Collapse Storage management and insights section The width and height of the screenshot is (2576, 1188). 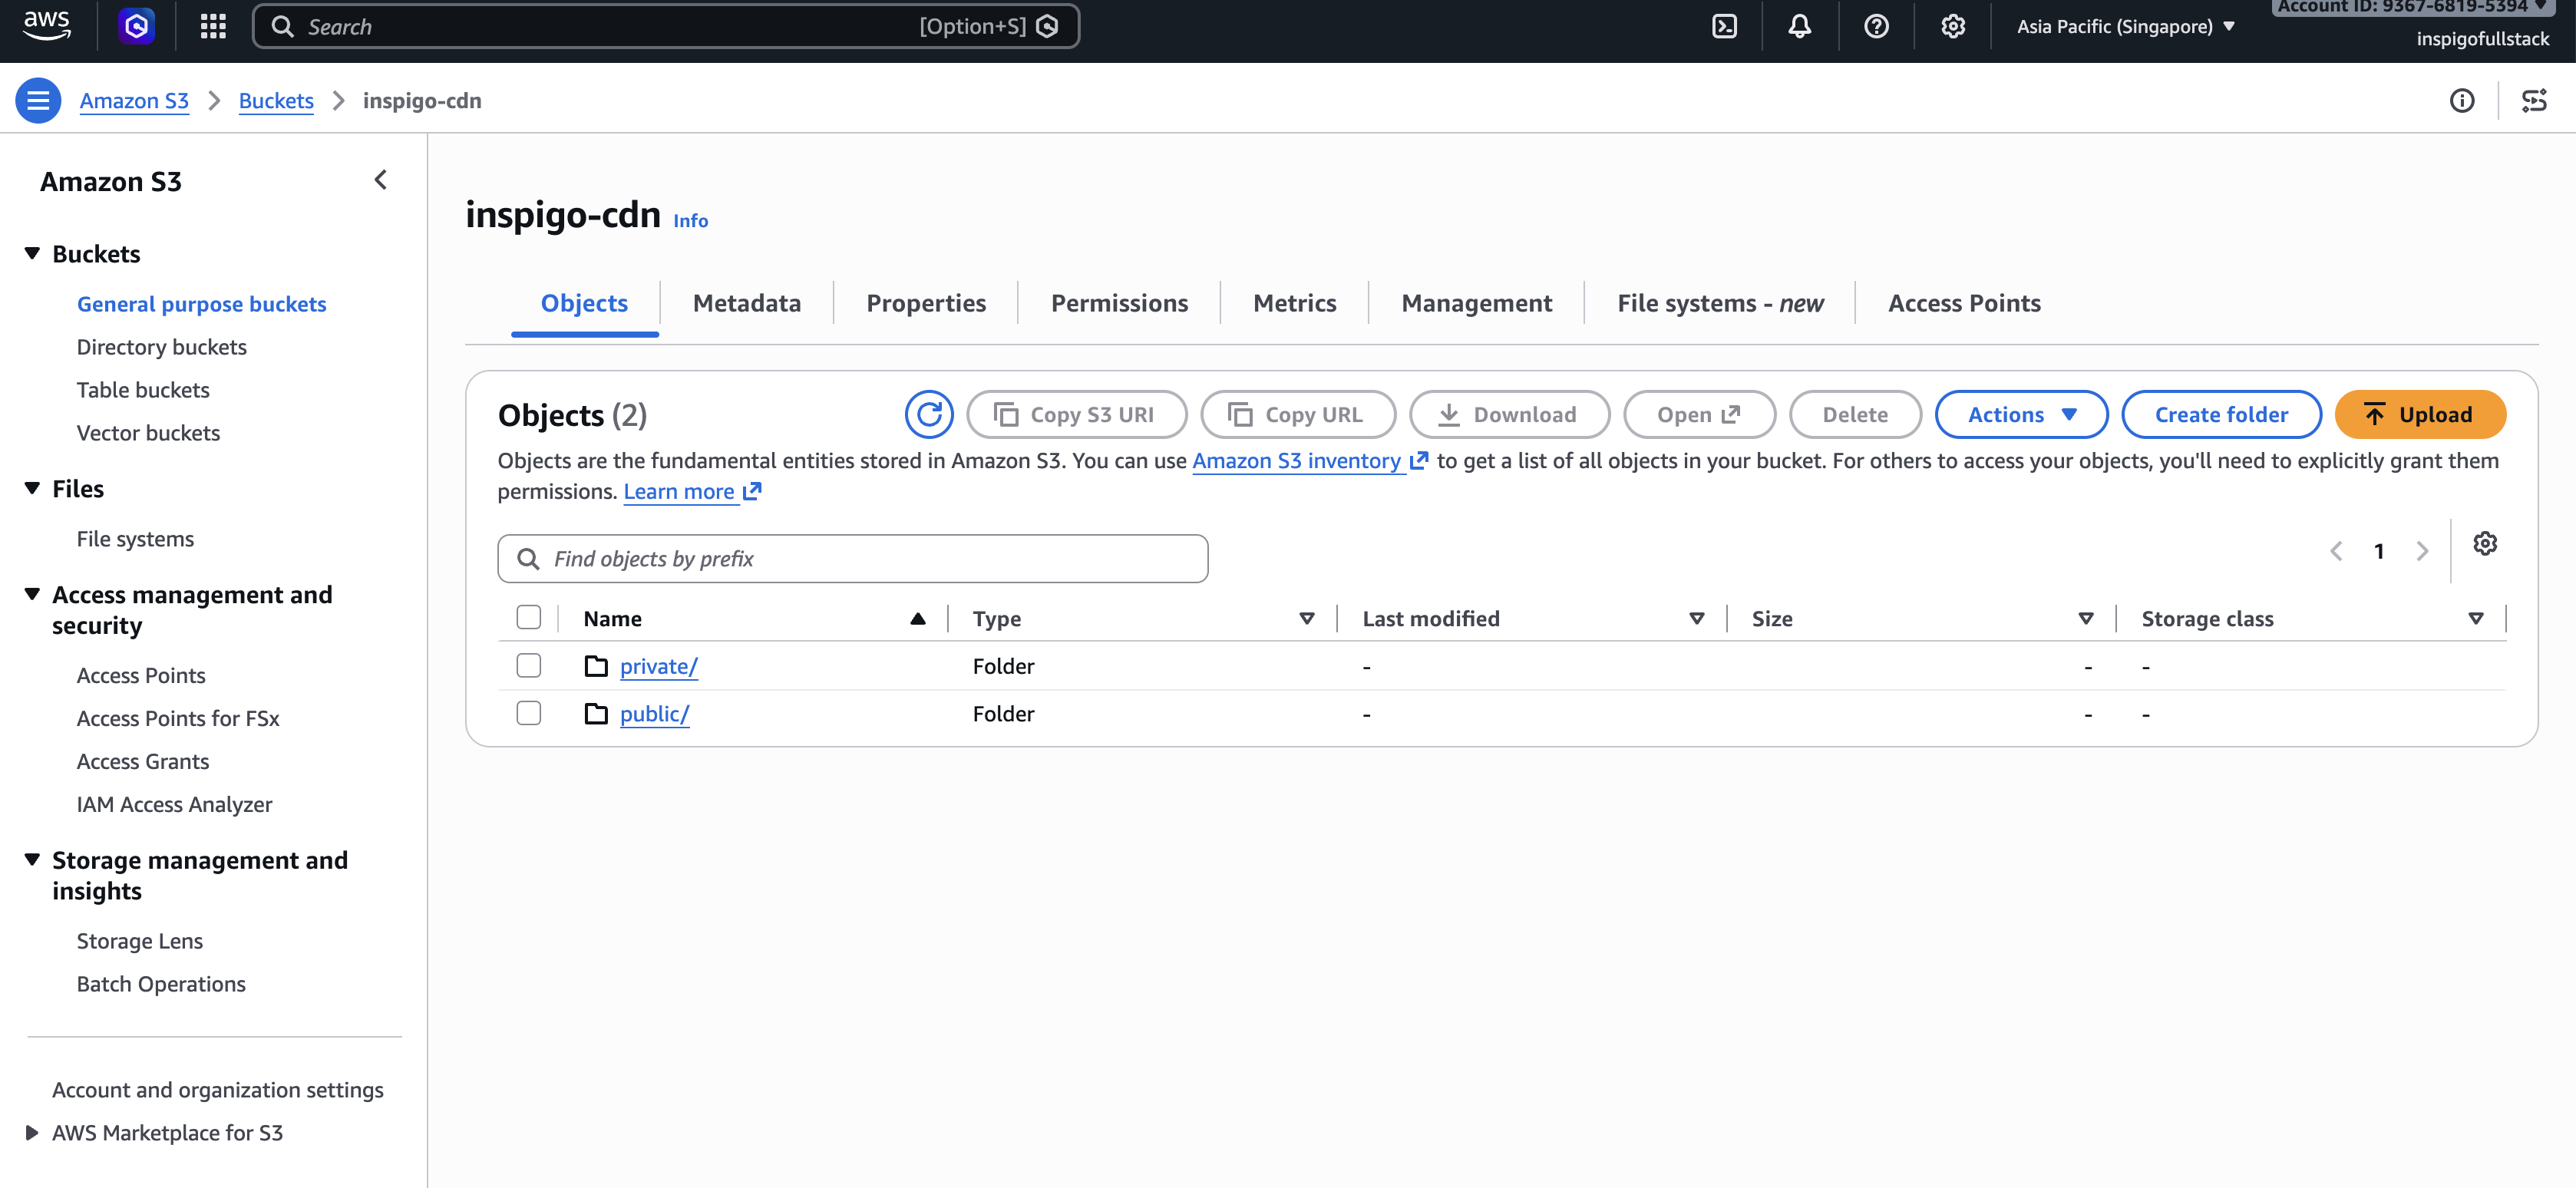point(32,860)
